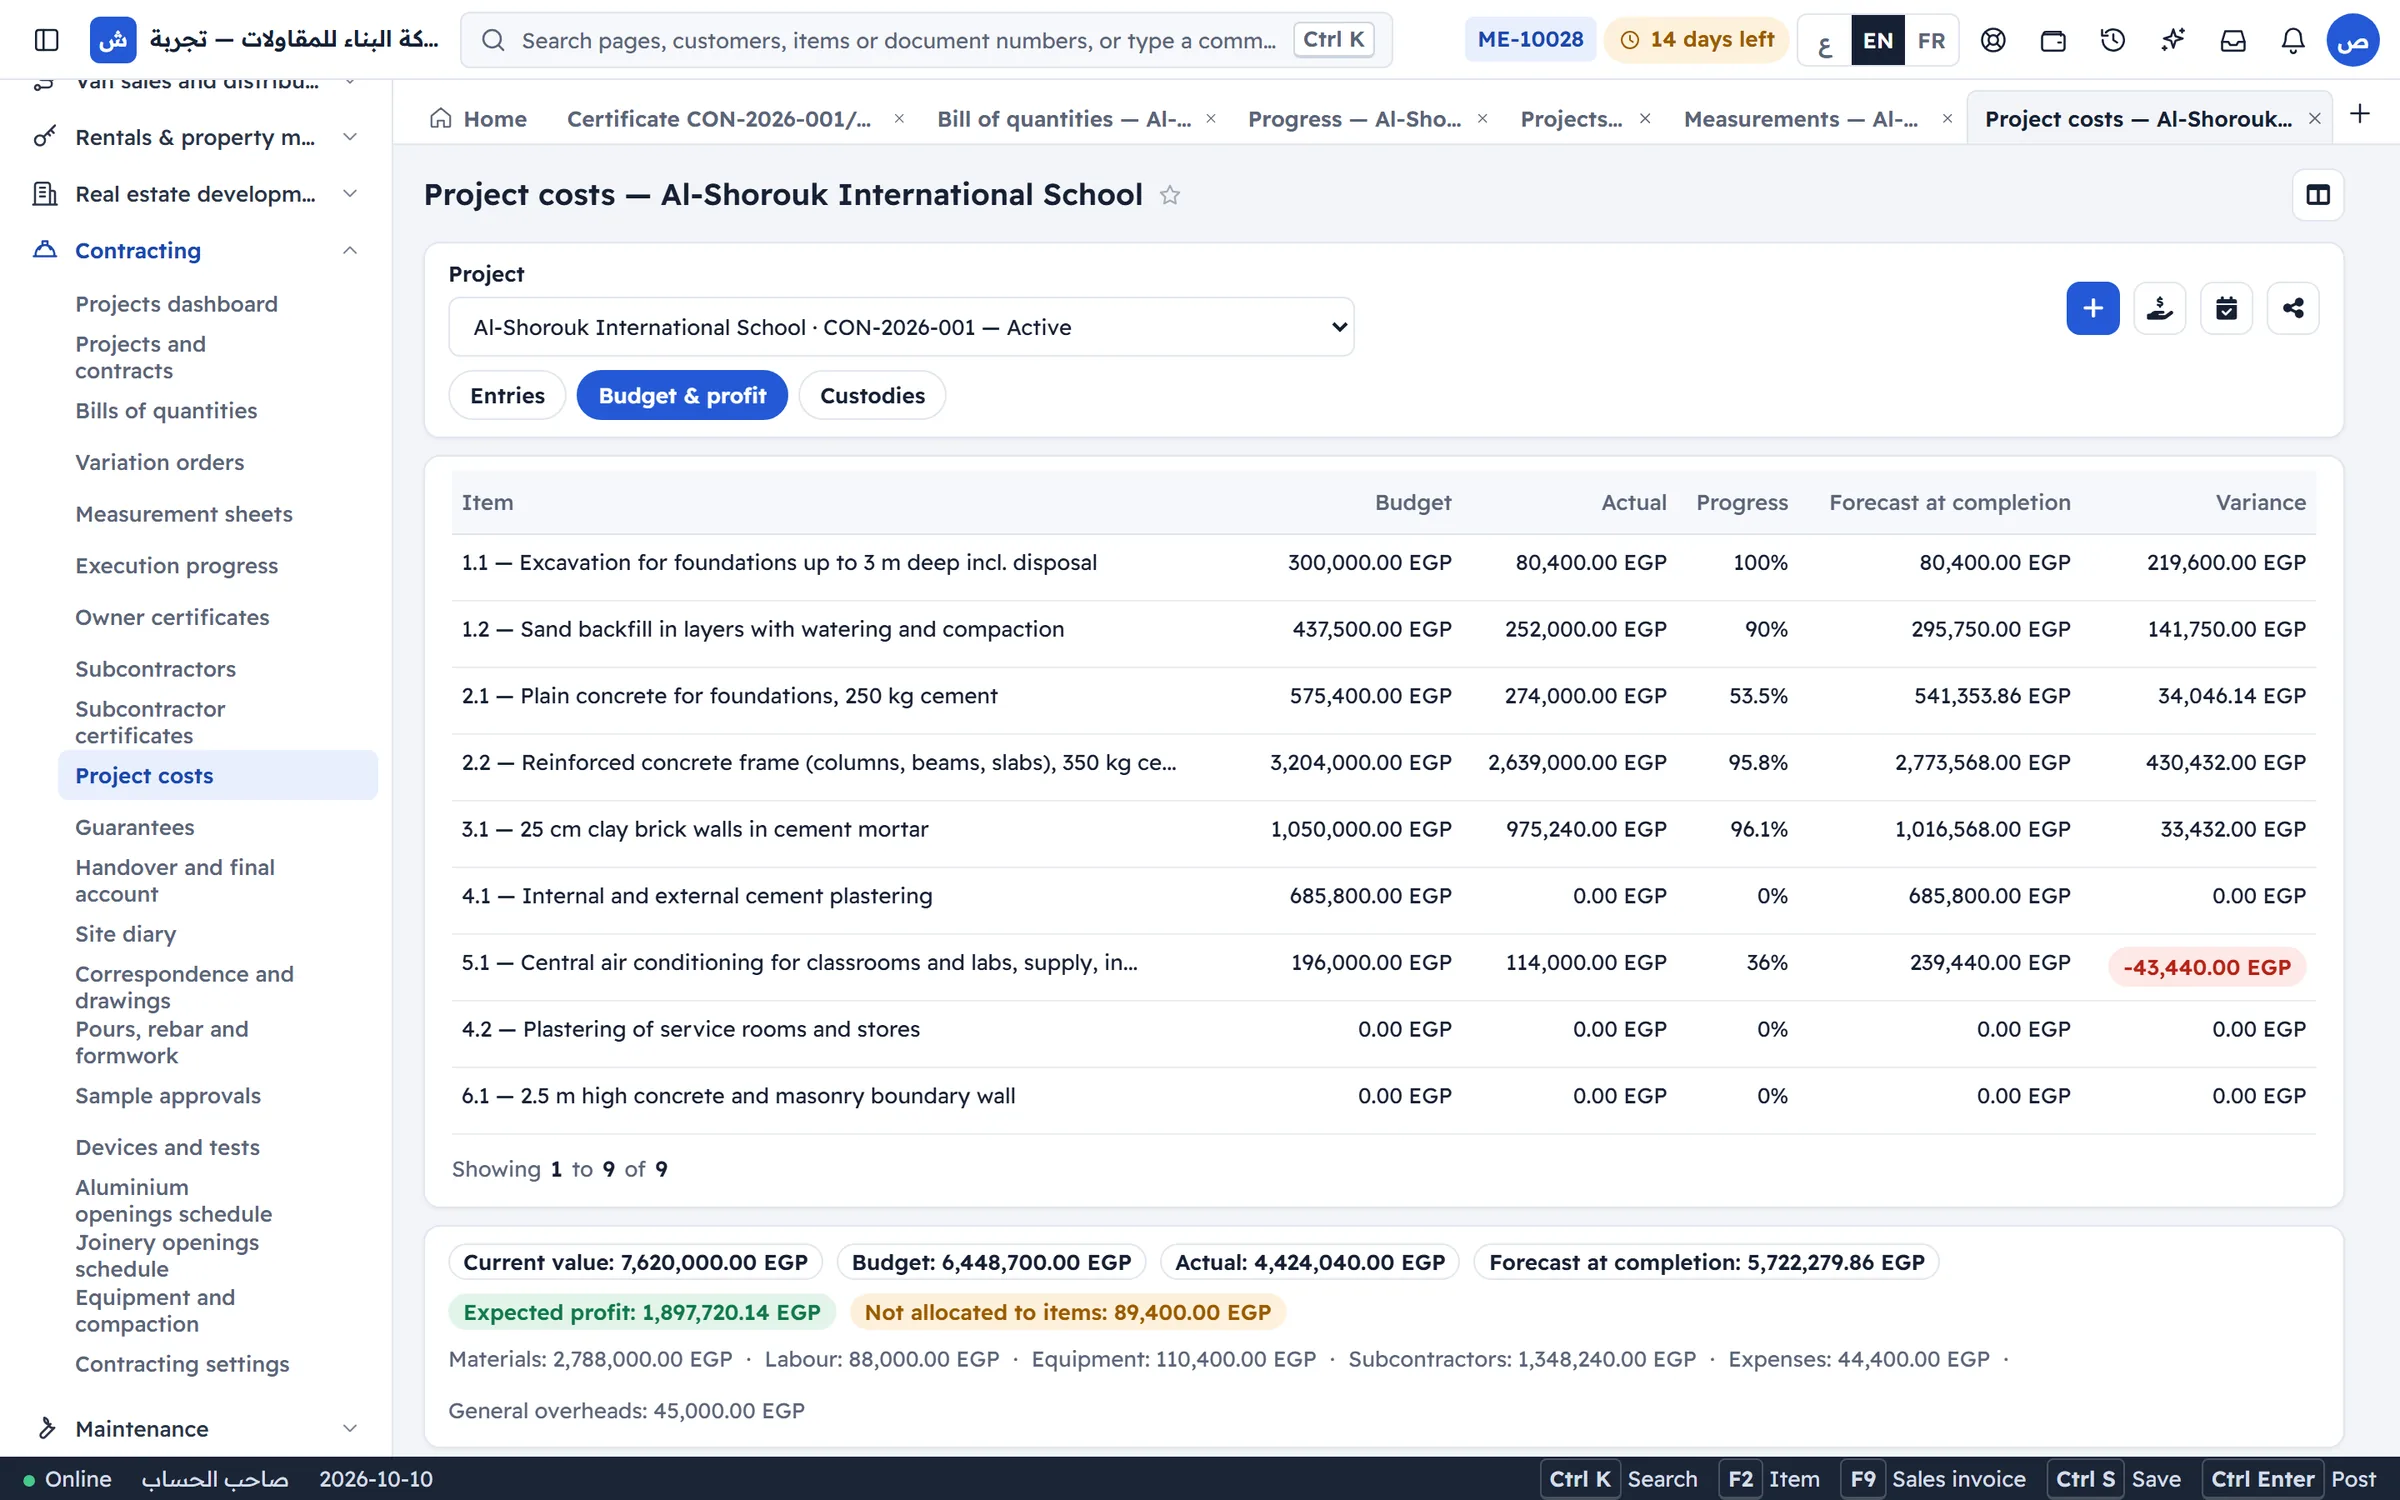
Task: Open the help lifebuoy icon
Action: [1993, 40]
